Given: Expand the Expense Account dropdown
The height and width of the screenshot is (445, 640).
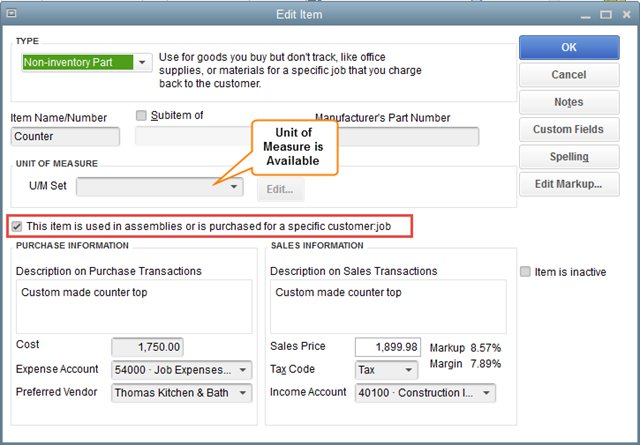Looking at the screenshot, I should pos(245,370).
